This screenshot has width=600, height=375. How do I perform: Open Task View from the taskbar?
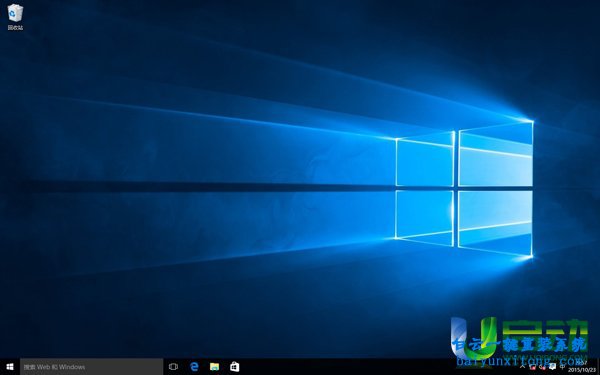173,367
